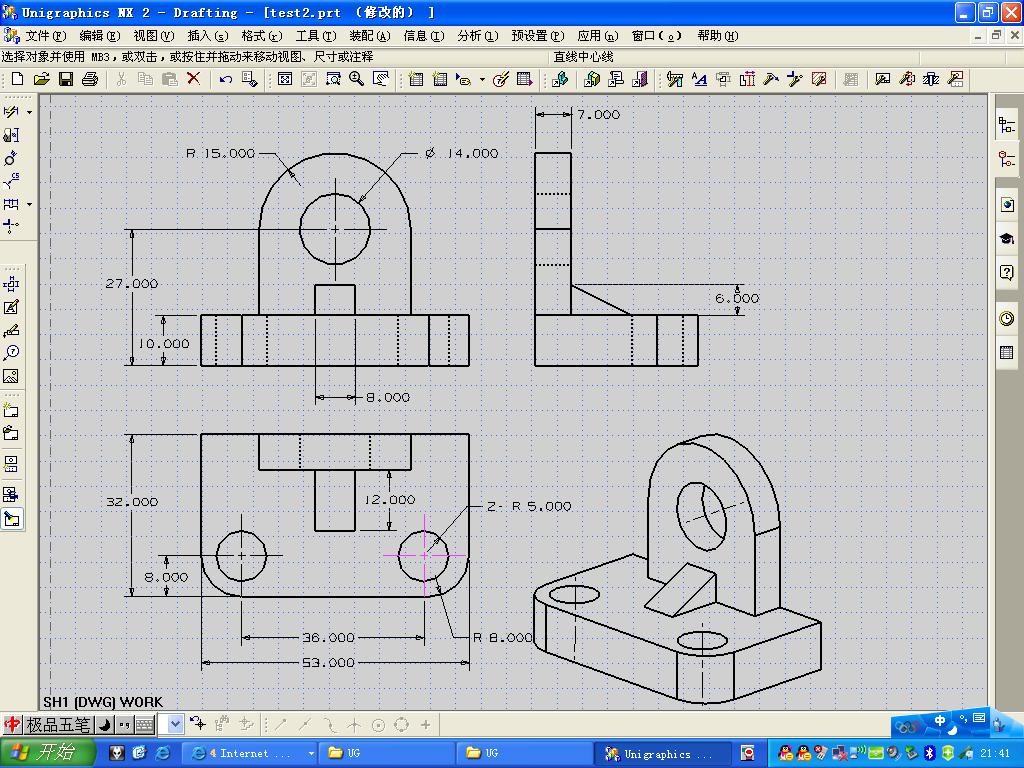The width and height of the screenshot is (1024, 768).
Task: Undo the last action with the undo arrow
Action: click(225, 79)
